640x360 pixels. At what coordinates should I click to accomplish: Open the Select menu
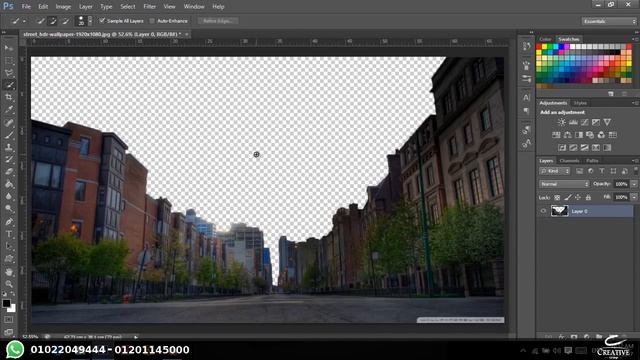tap(127, 7)
